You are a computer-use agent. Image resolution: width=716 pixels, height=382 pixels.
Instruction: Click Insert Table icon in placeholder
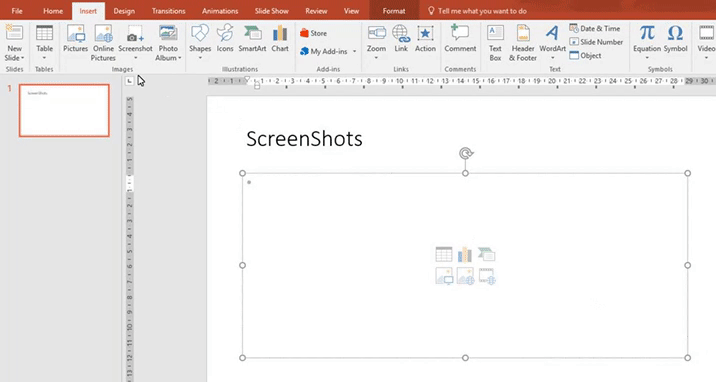coord(444,254)
